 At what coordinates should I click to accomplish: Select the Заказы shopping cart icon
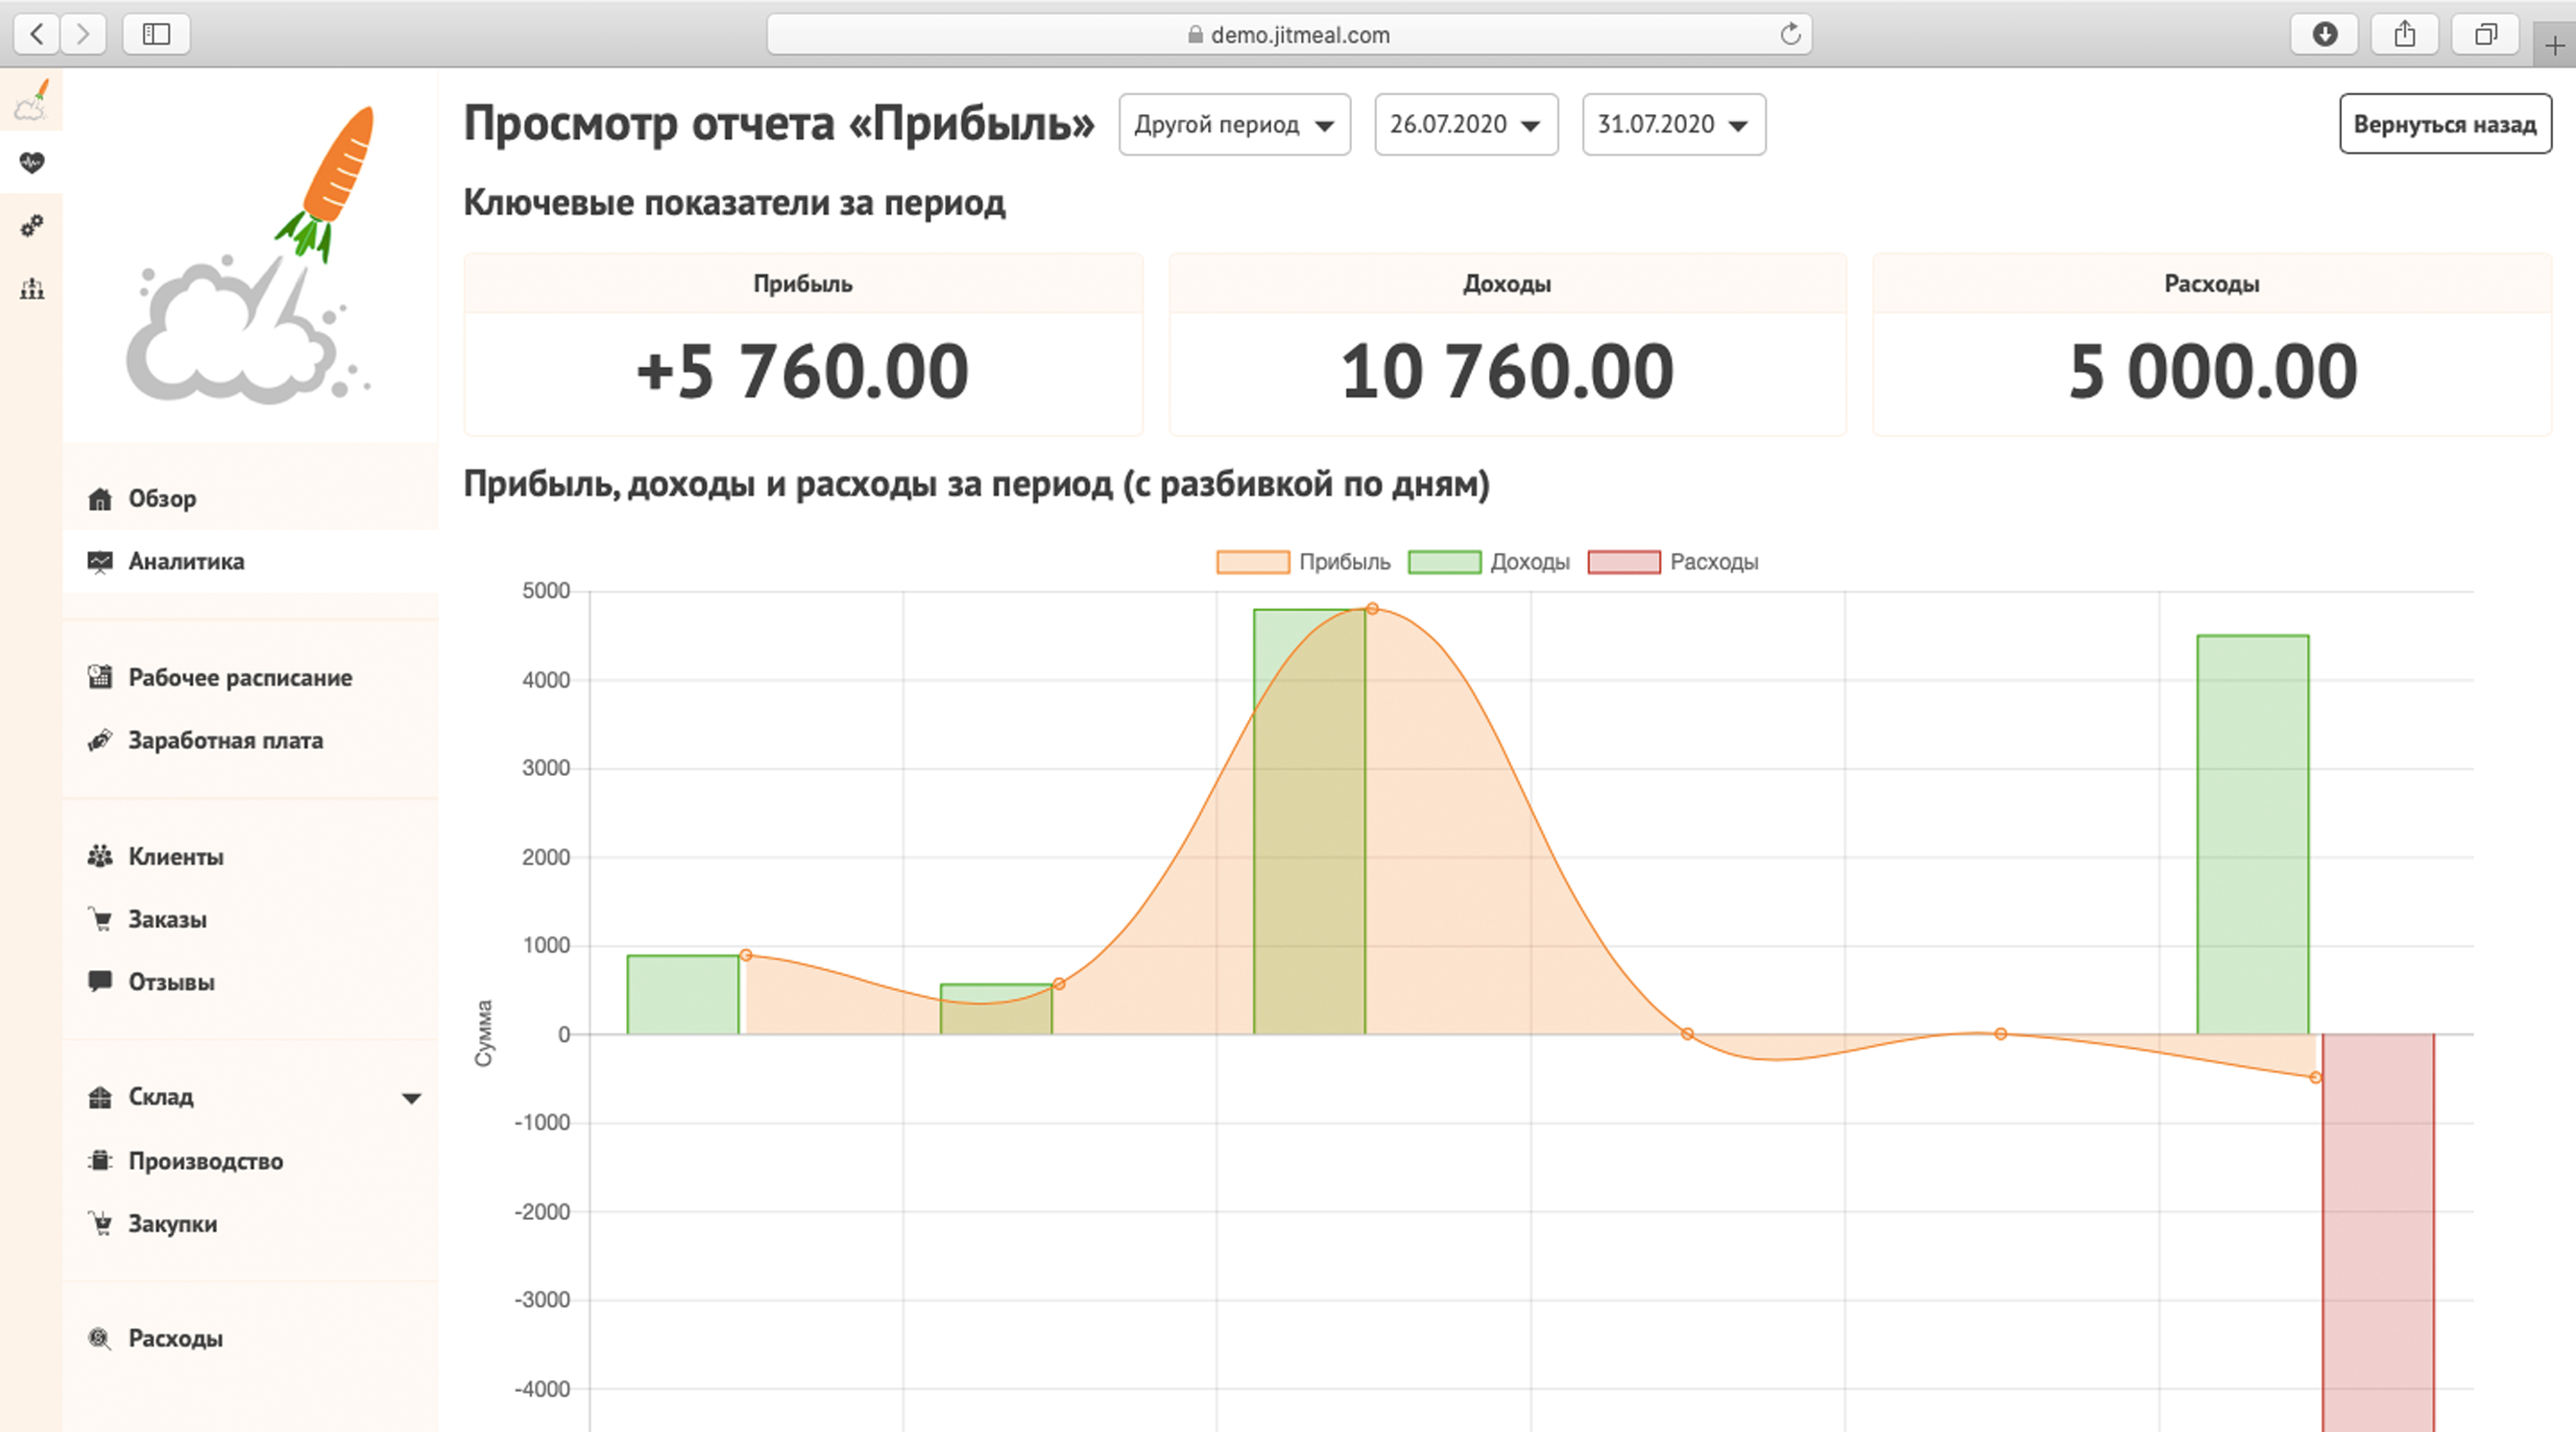point(101,919)
